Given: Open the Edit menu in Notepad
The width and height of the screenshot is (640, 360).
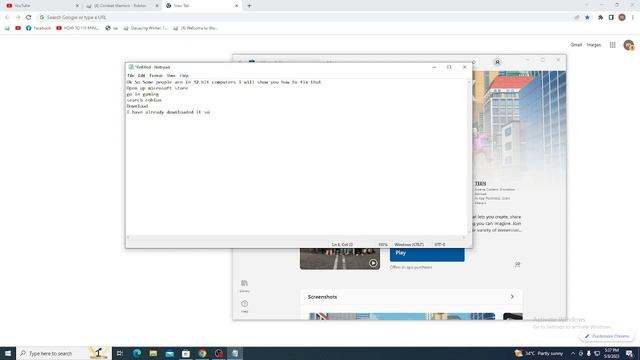Looking at the screenshot, I should (141, 76).
